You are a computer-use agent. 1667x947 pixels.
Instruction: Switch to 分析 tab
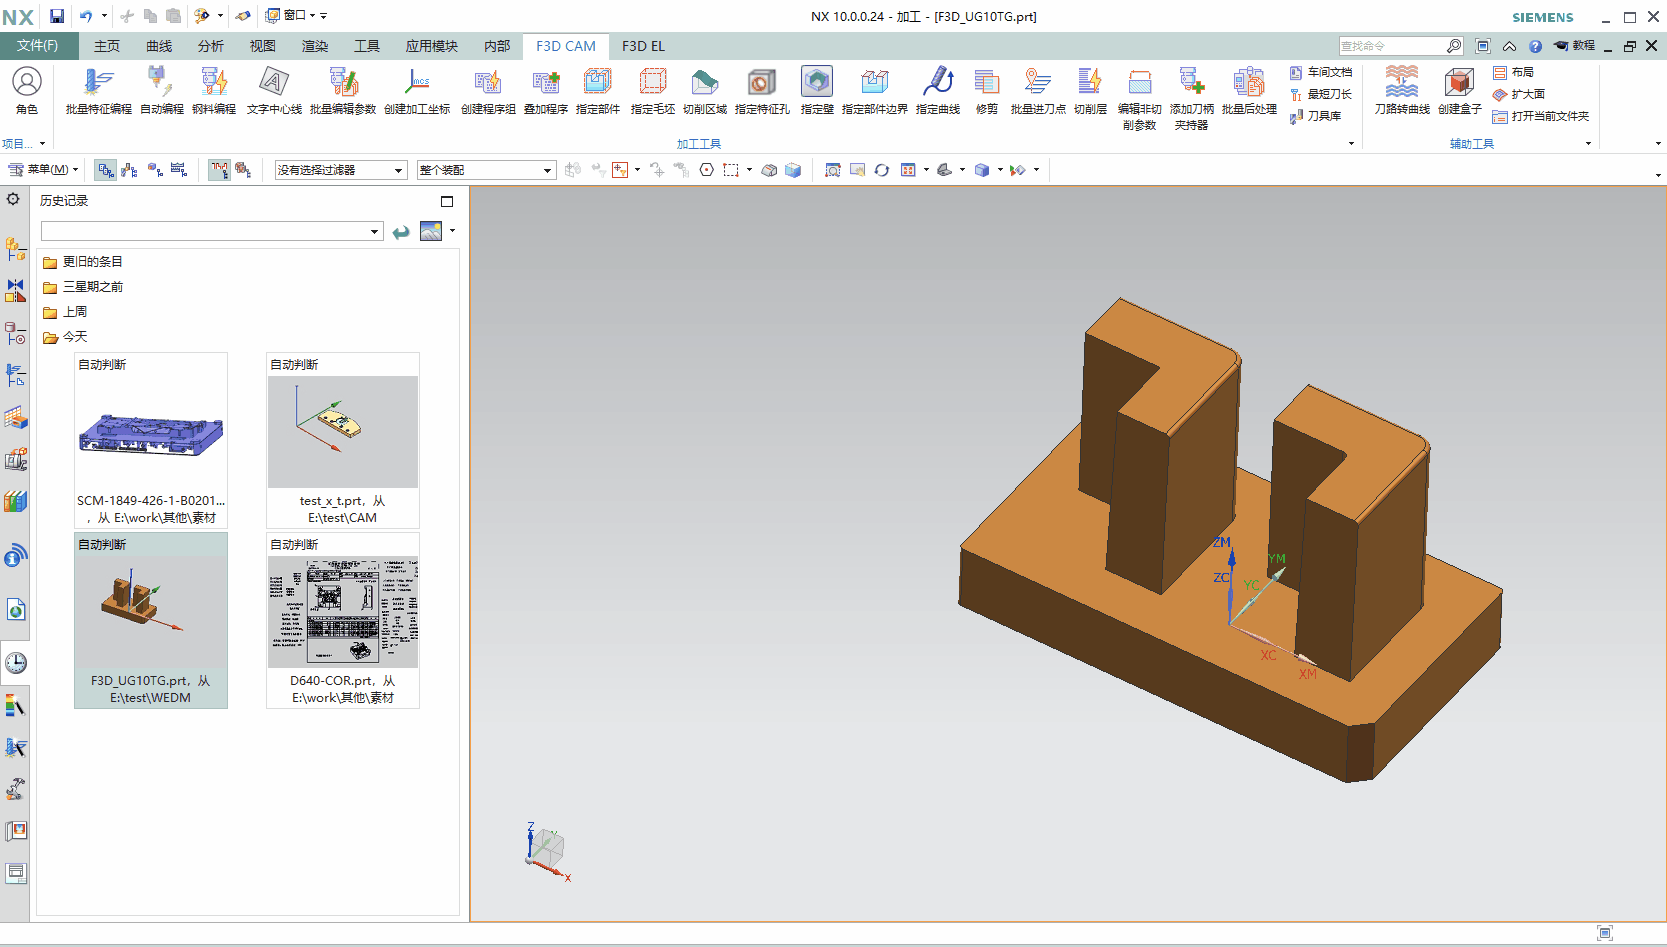tap(211, 46)
